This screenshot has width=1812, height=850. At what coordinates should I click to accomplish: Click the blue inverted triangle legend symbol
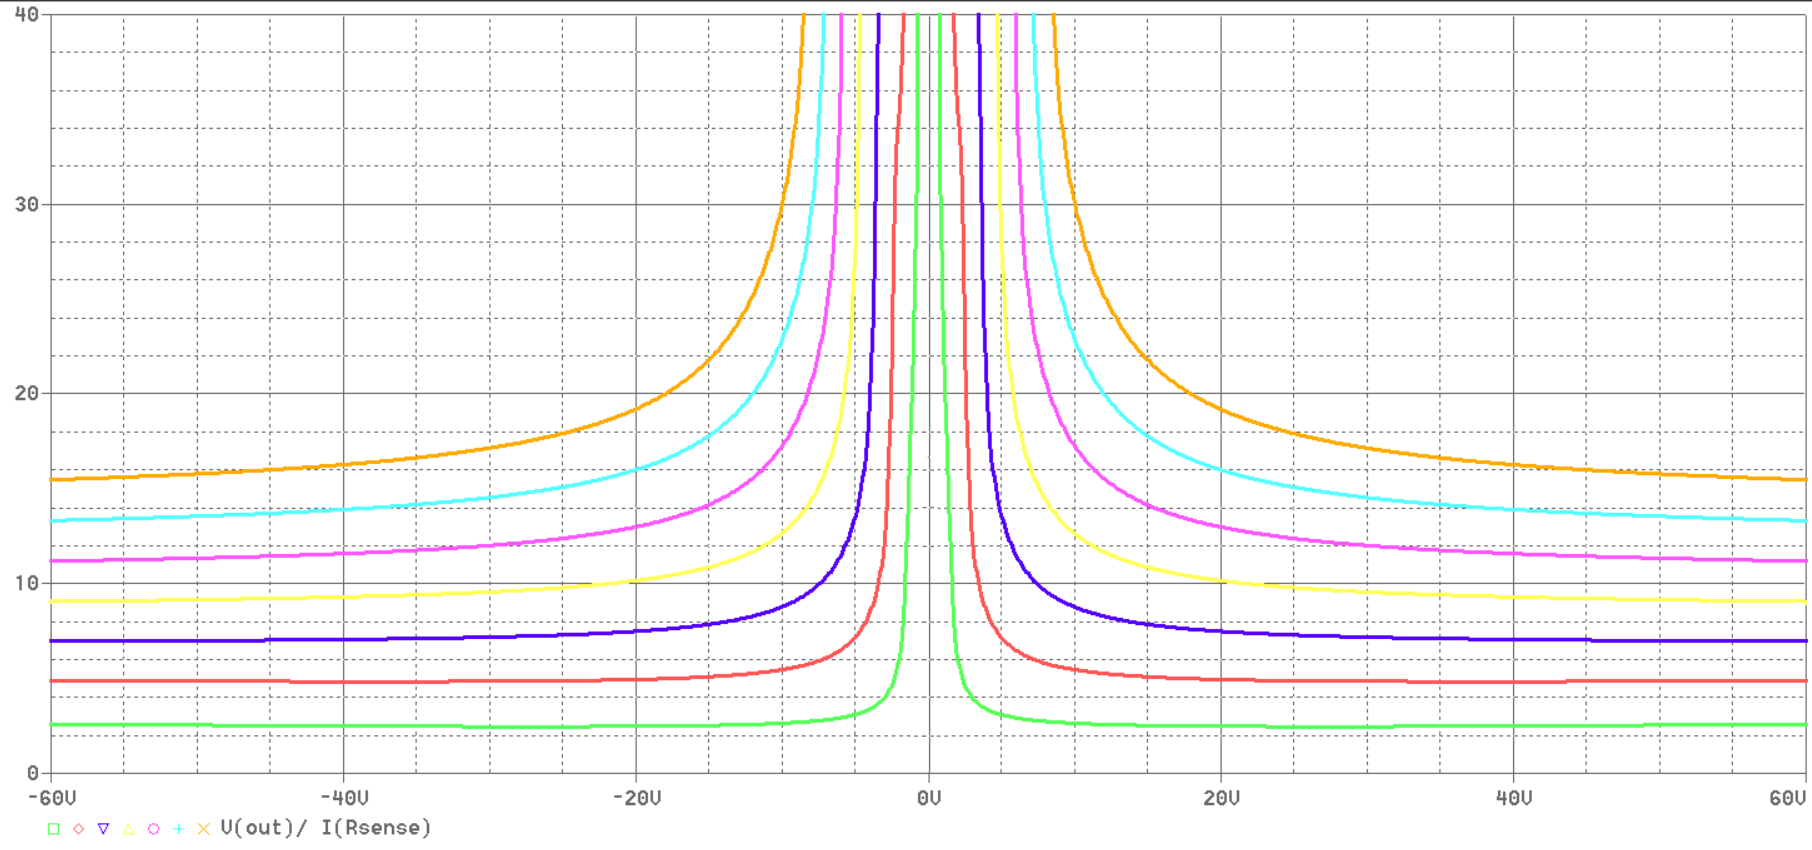coord(104,828)
